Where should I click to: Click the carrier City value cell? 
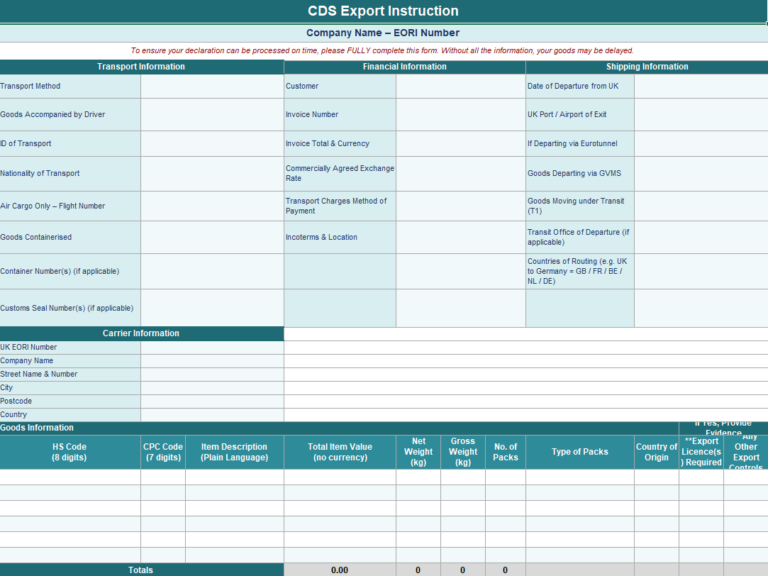[x=212, y=388]
